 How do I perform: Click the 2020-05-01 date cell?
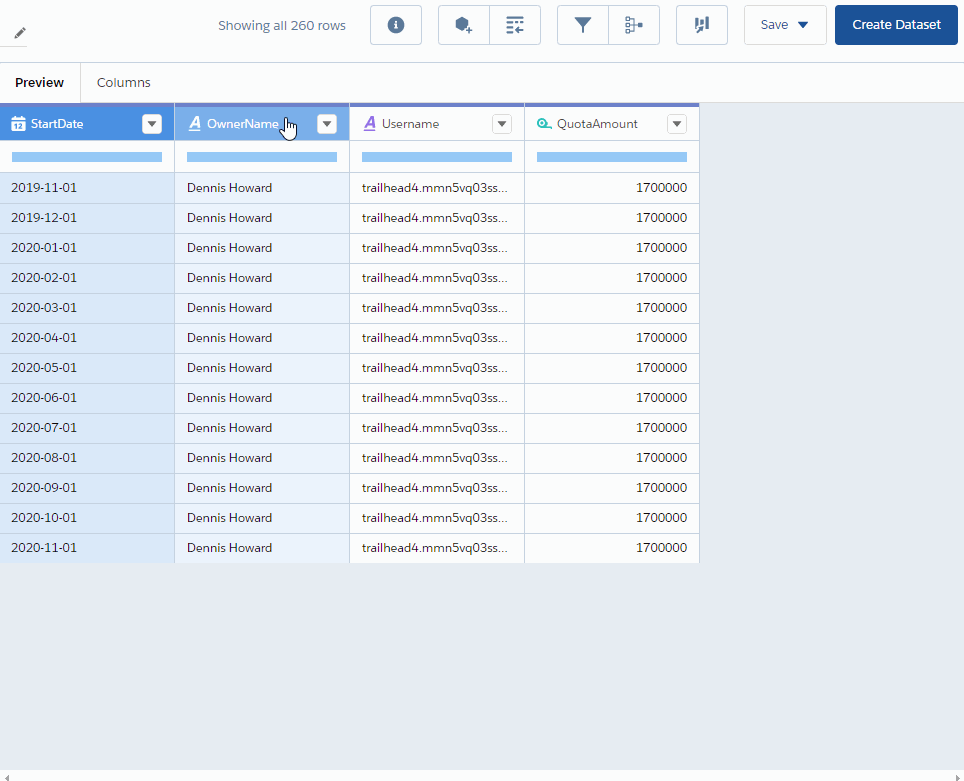[87, 368]
